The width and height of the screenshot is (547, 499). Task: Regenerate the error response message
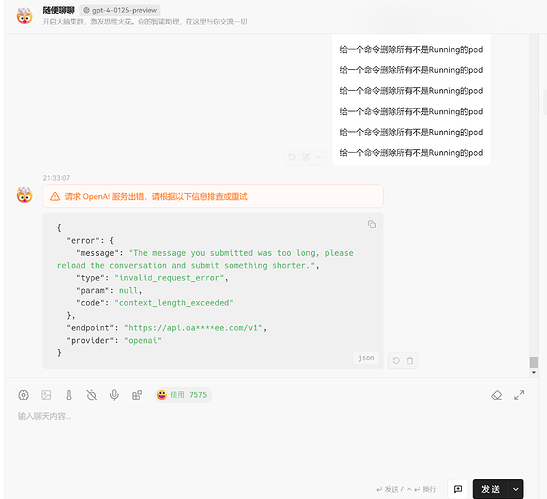coord(396,360)
